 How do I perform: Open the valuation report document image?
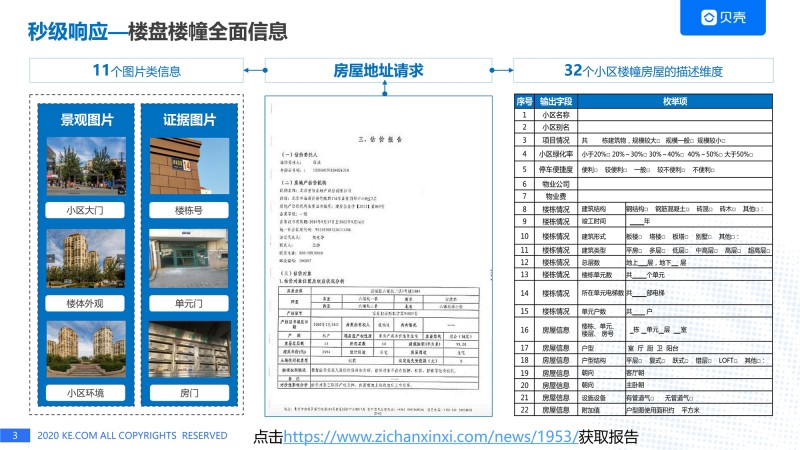(378, 256)
